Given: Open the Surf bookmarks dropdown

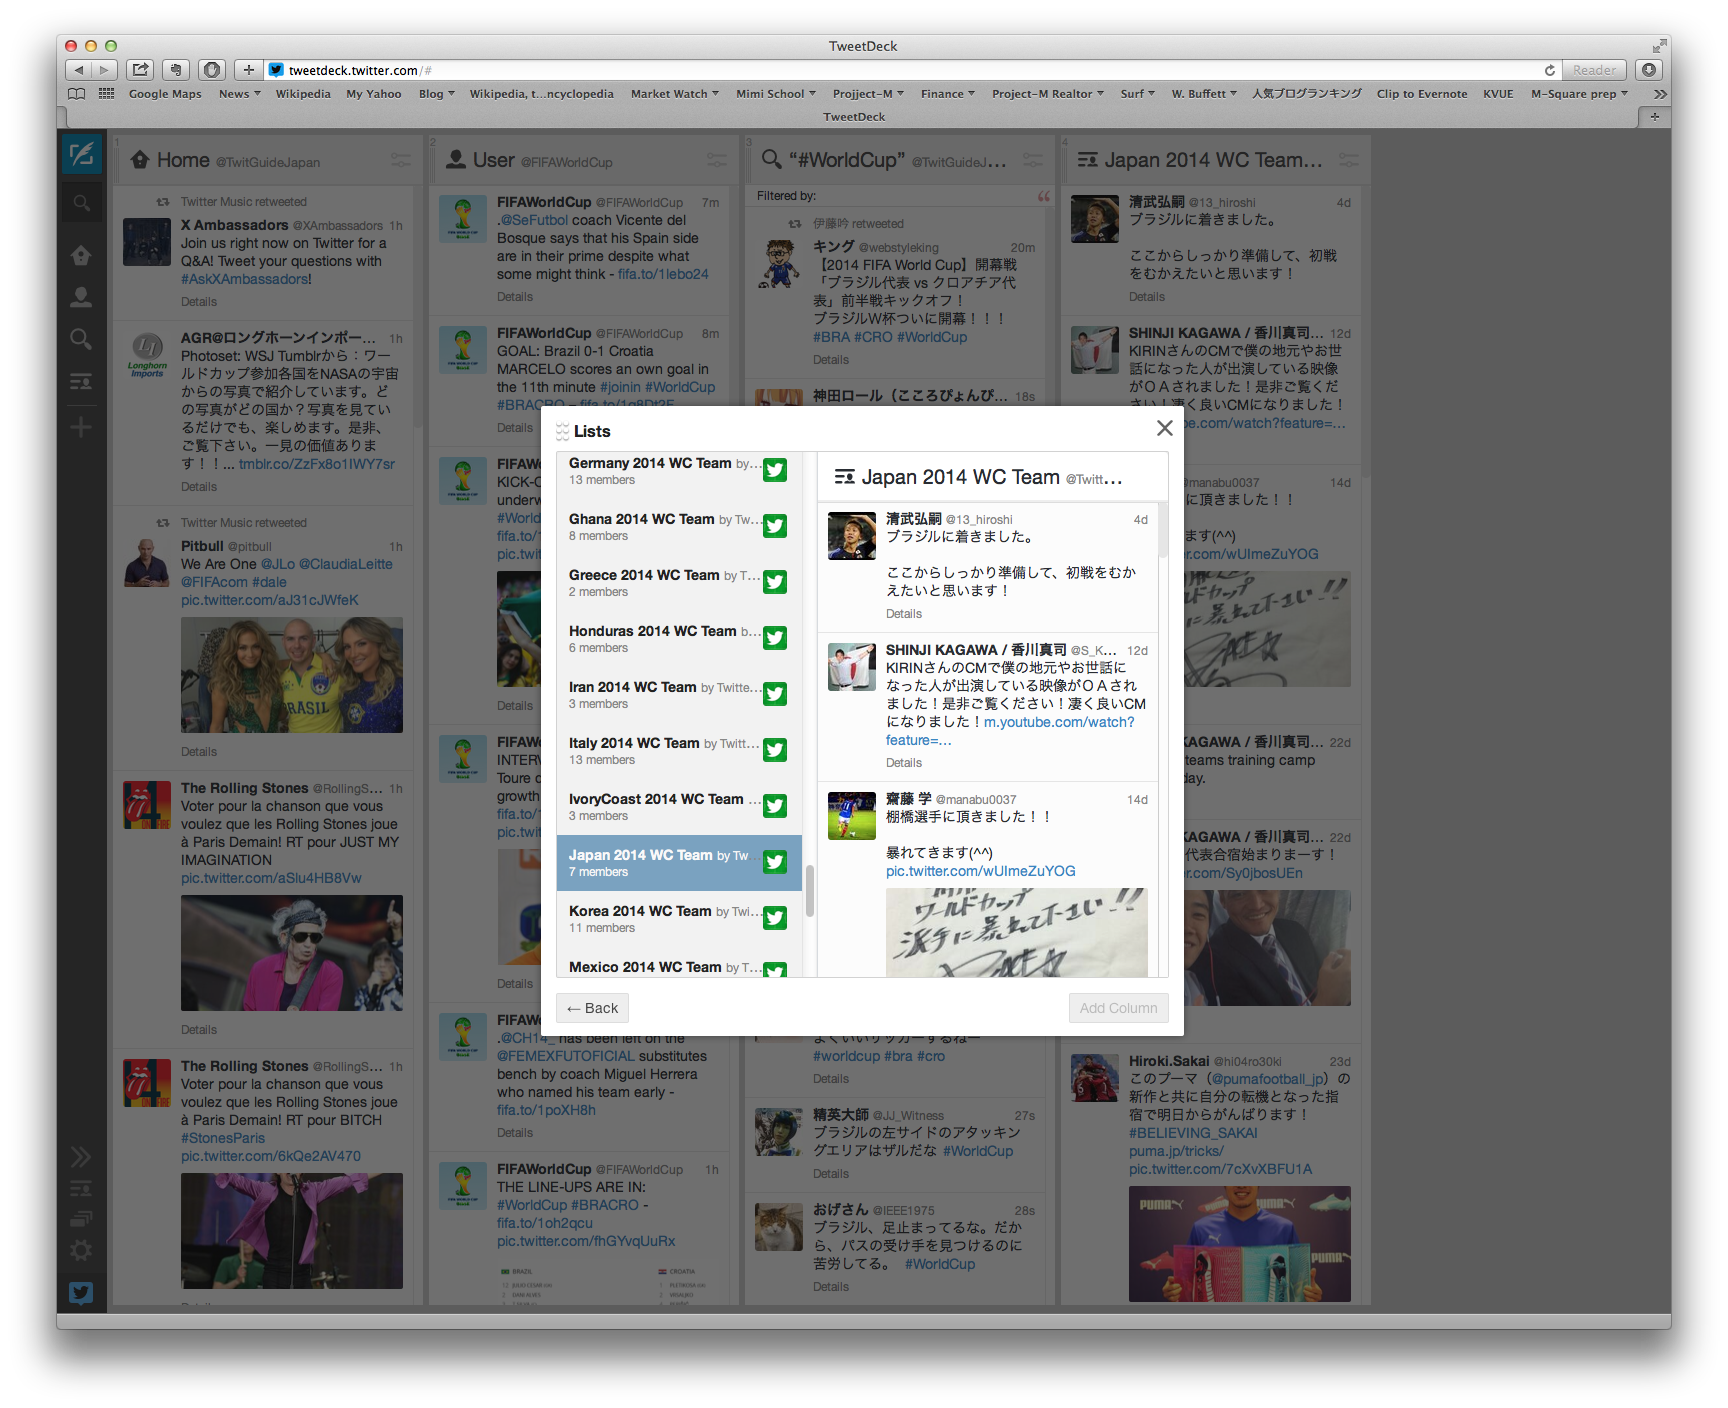Looking at the screenshot, I should 1137,94.
